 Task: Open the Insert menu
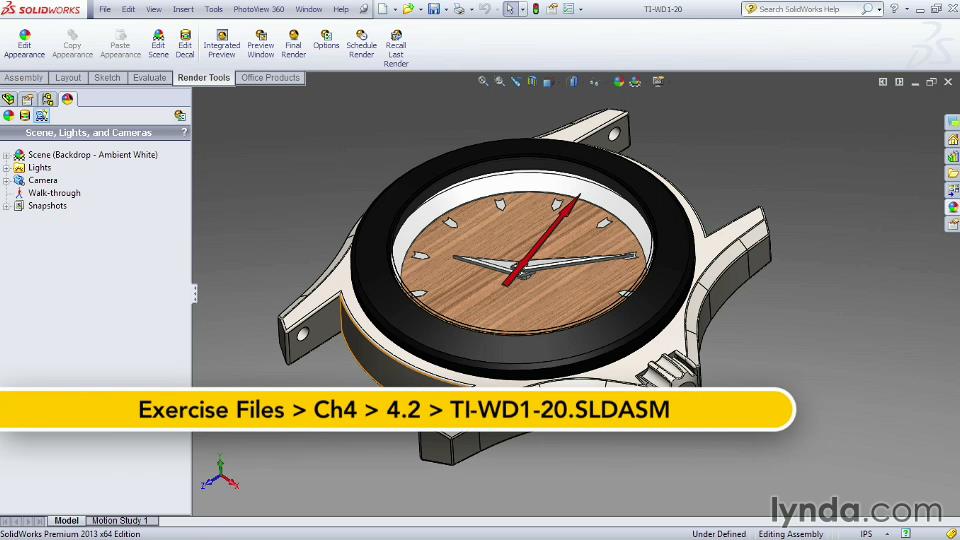coord(183,9)
